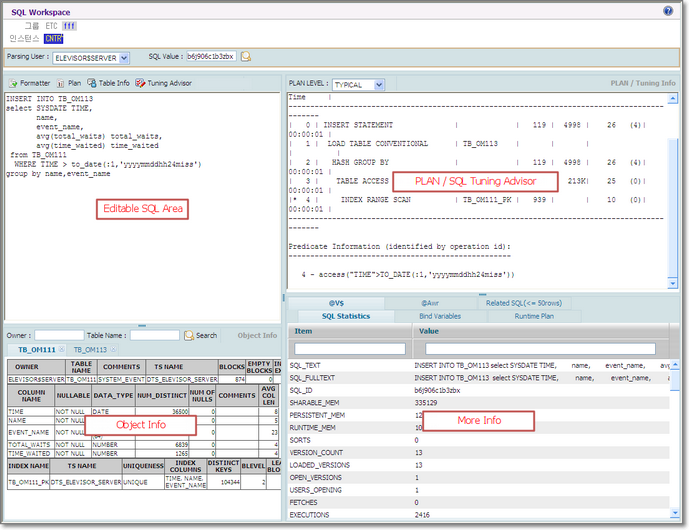Click the TIME column name cell

[31, 412]
